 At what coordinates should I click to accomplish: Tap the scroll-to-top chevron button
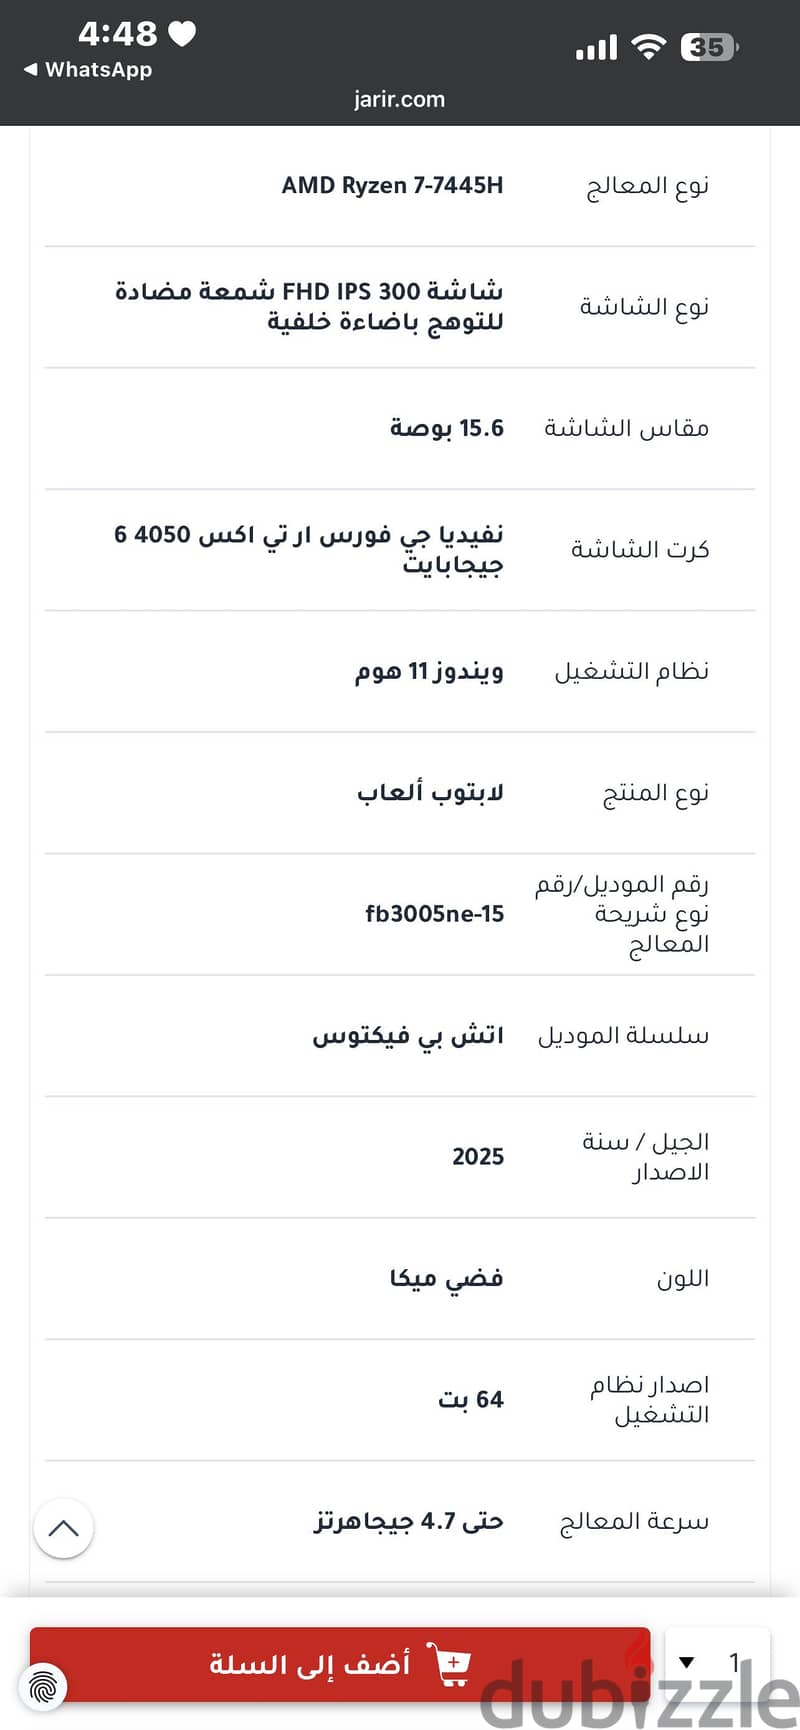pos(63,1528)
